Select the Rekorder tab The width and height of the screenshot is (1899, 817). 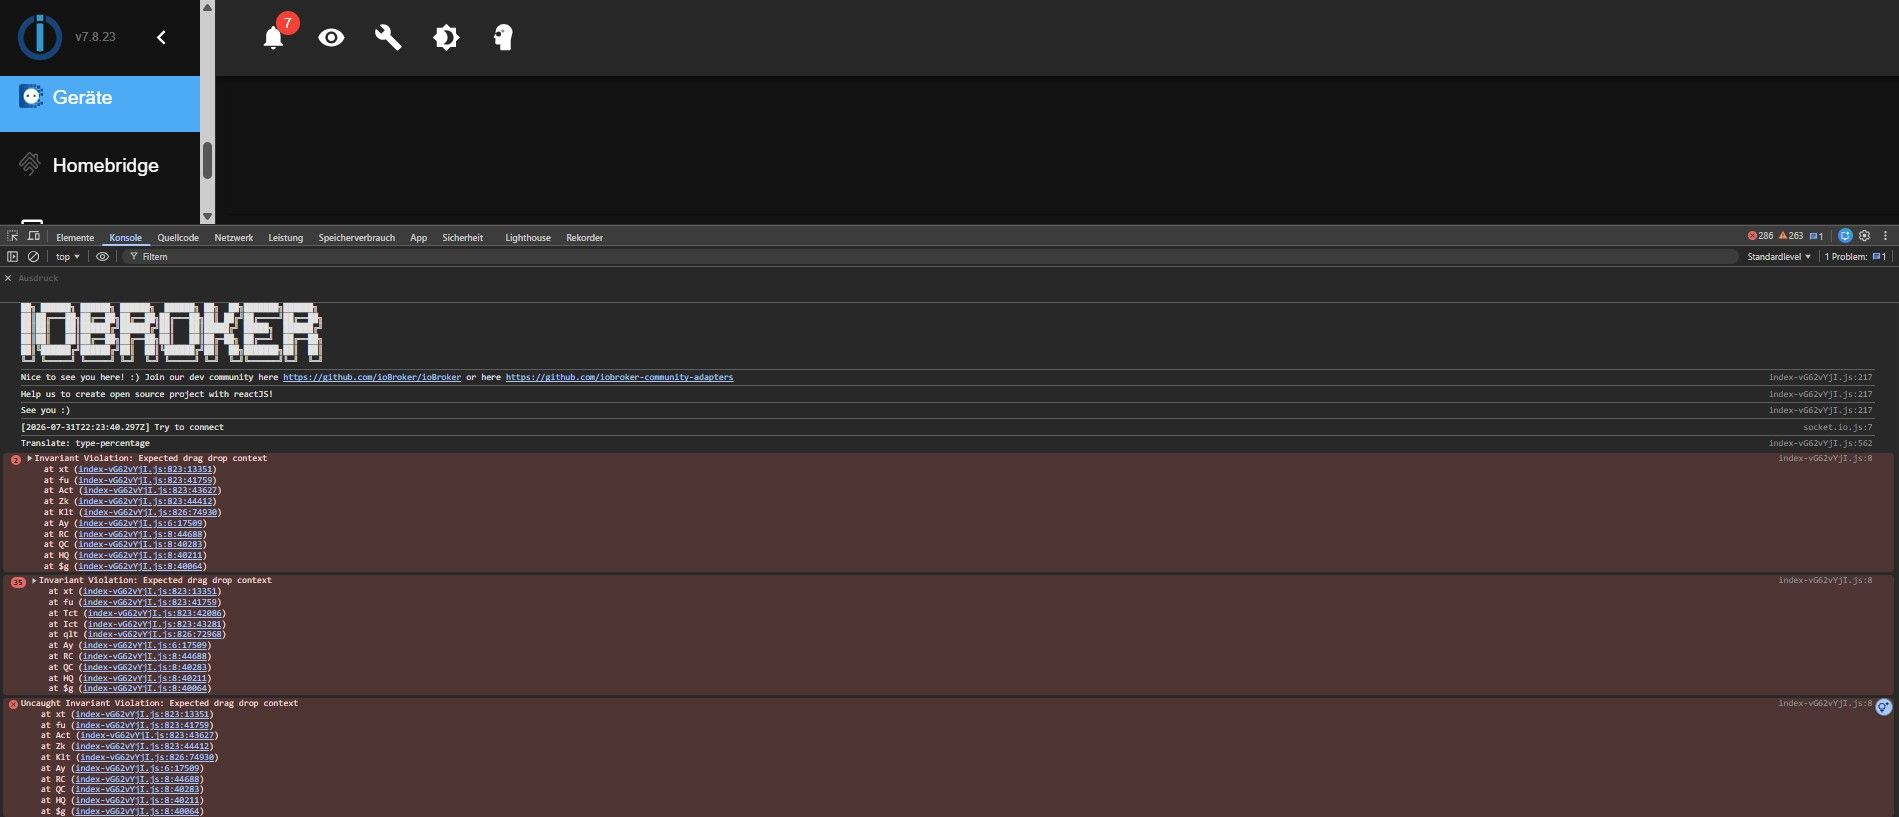pyautogui.click(x=585, y=238)
